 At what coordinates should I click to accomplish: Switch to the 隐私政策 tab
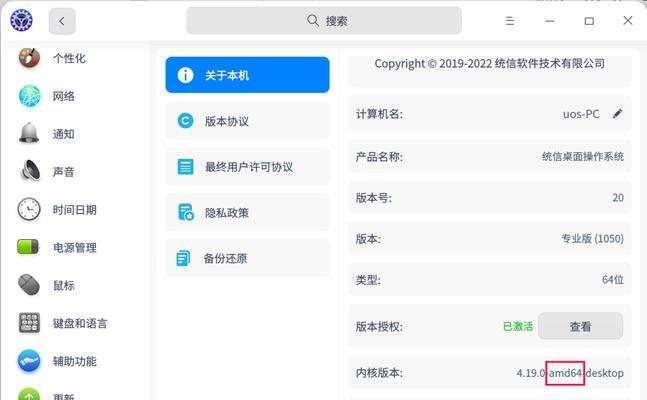coord(248,213)
